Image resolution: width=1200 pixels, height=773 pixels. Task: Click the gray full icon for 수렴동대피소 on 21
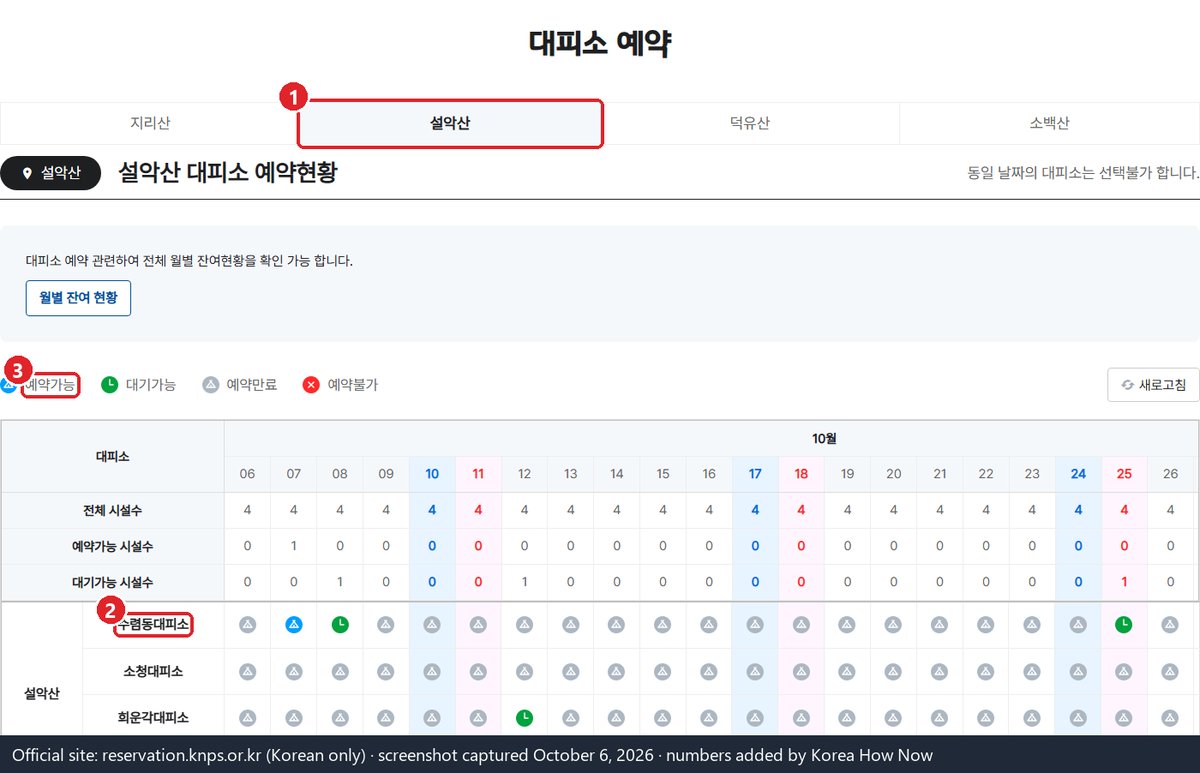coord(939,624)
